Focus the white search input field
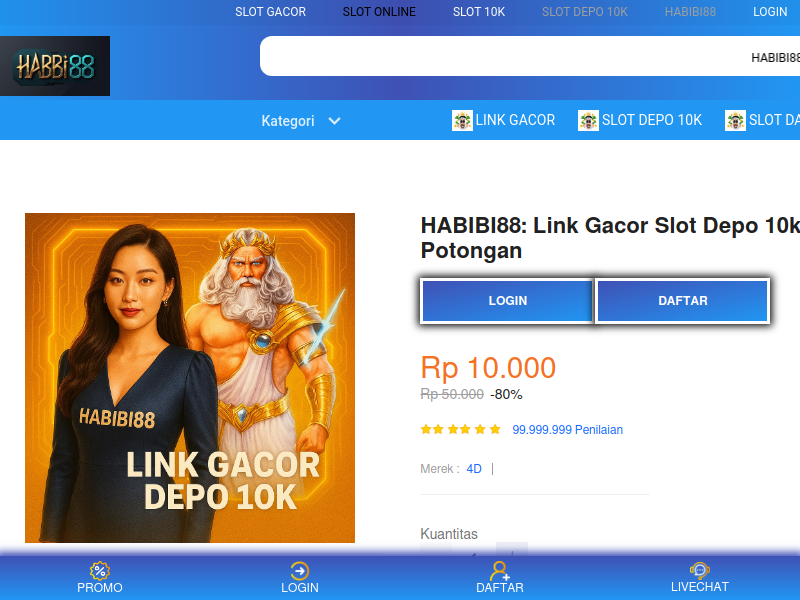 [530, 56]
